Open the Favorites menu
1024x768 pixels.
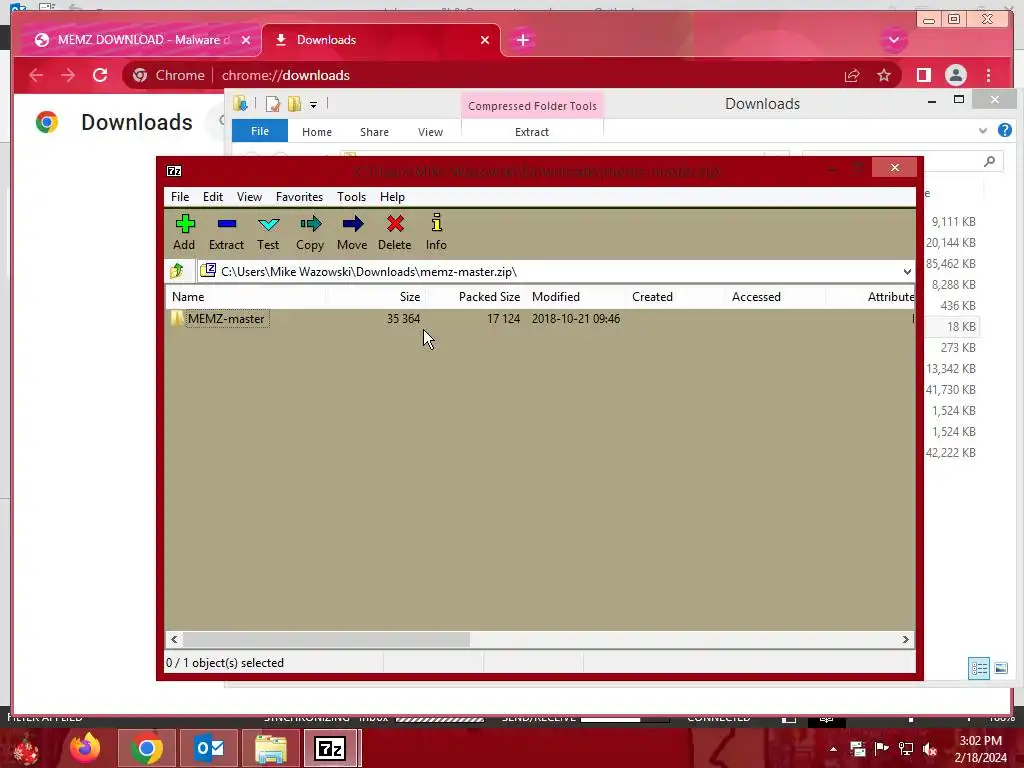coord(299,197)
